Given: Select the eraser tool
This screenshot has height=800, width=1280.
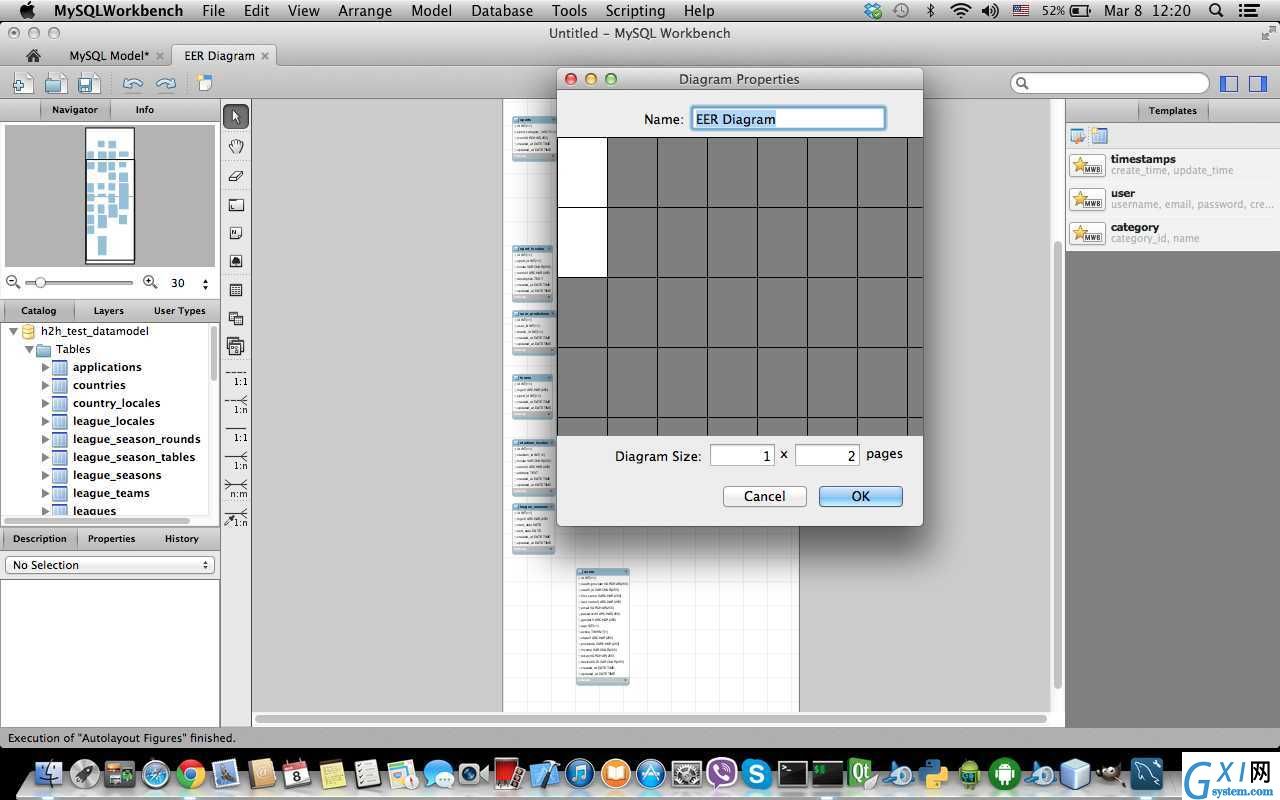Looking at the screenshot, I should [x=236, y=175].
